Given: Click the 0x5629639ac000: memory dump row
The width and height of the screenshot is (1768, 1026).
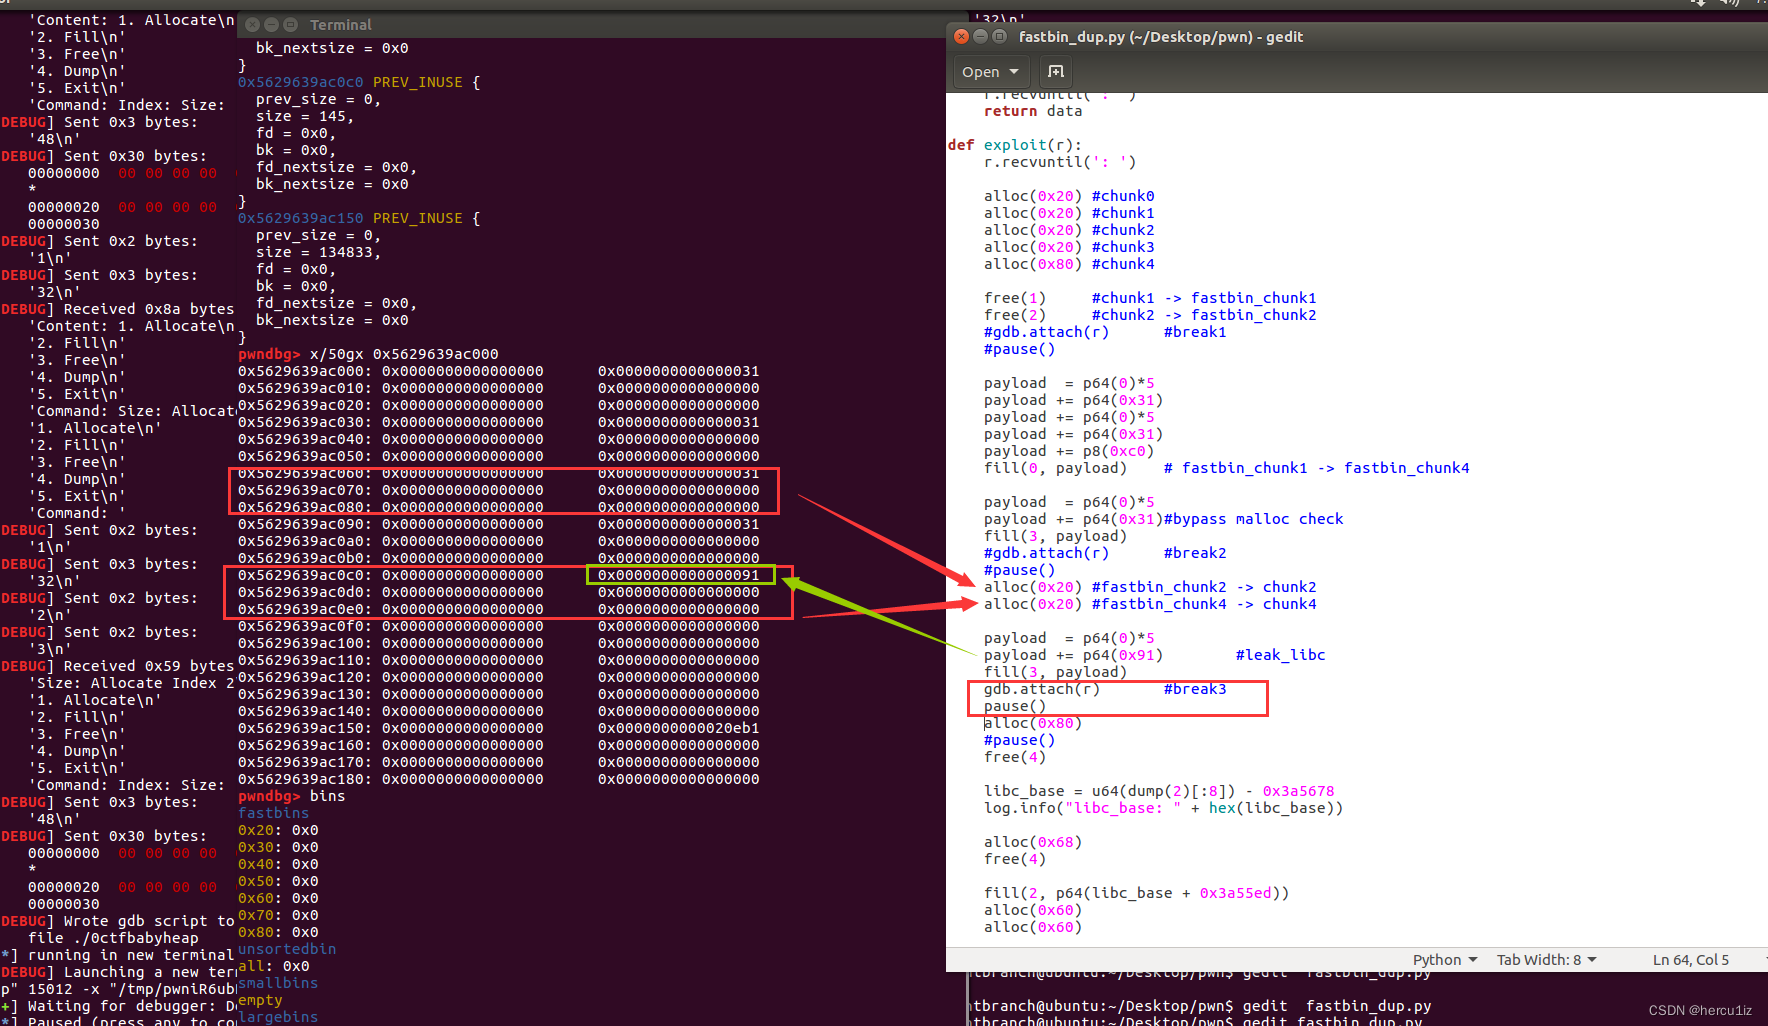Looking at the screenshot, I should coord(499,371).
